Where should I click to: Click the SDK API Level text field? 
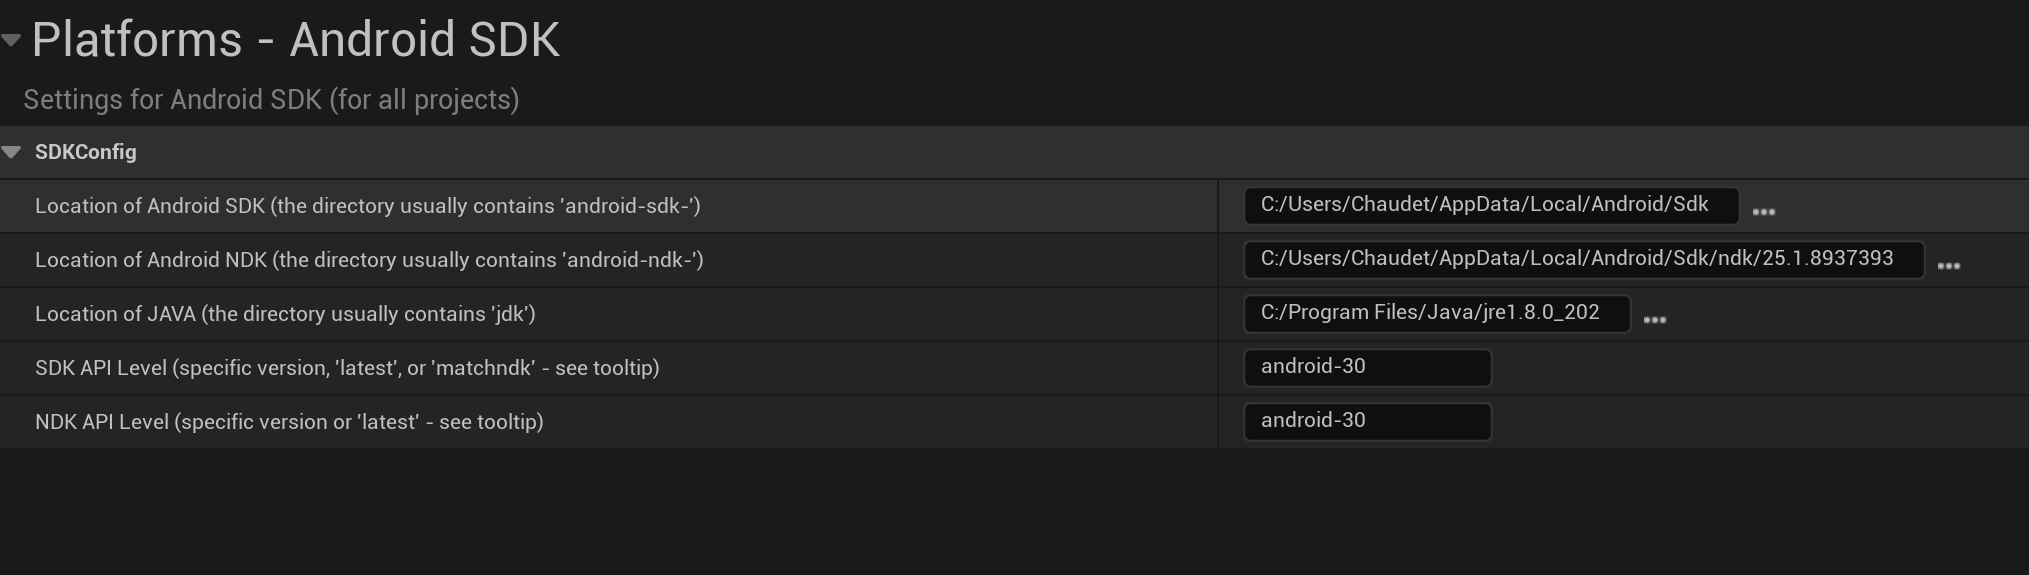tap(1367, 367)
